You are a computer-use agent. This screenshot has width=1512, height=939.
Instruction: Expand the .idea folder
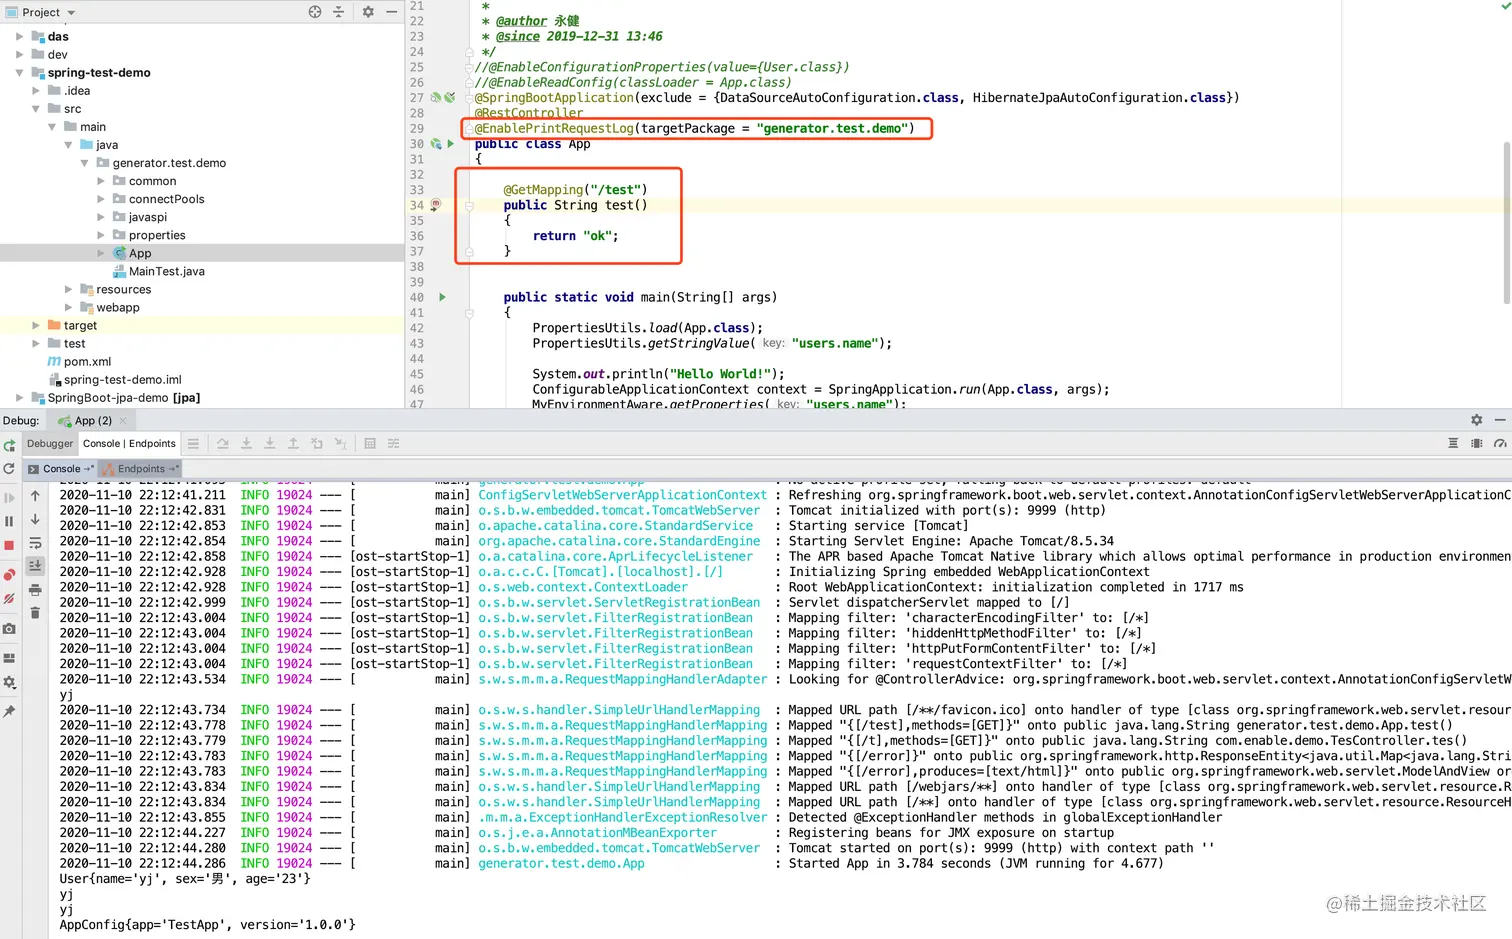click(36, 91)
